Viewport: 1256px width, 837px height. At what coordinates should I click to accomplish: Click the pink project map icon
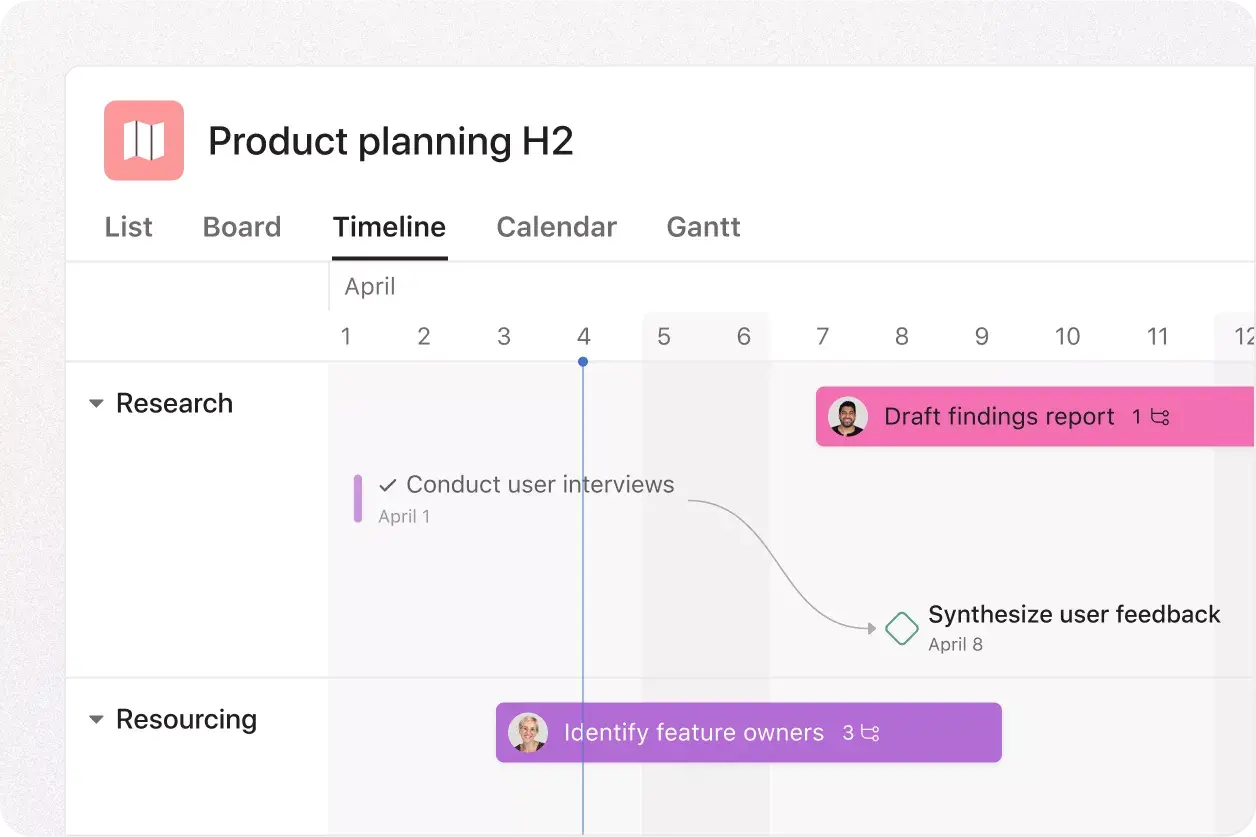(143, 140)
